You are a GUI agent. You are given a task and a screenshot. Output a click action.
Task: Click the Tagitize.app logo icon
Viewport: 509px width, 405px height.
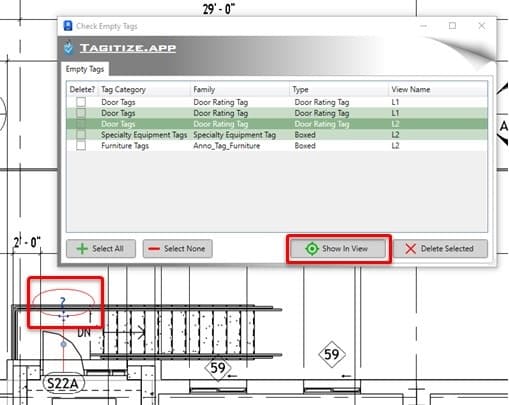tap(68, 48)
